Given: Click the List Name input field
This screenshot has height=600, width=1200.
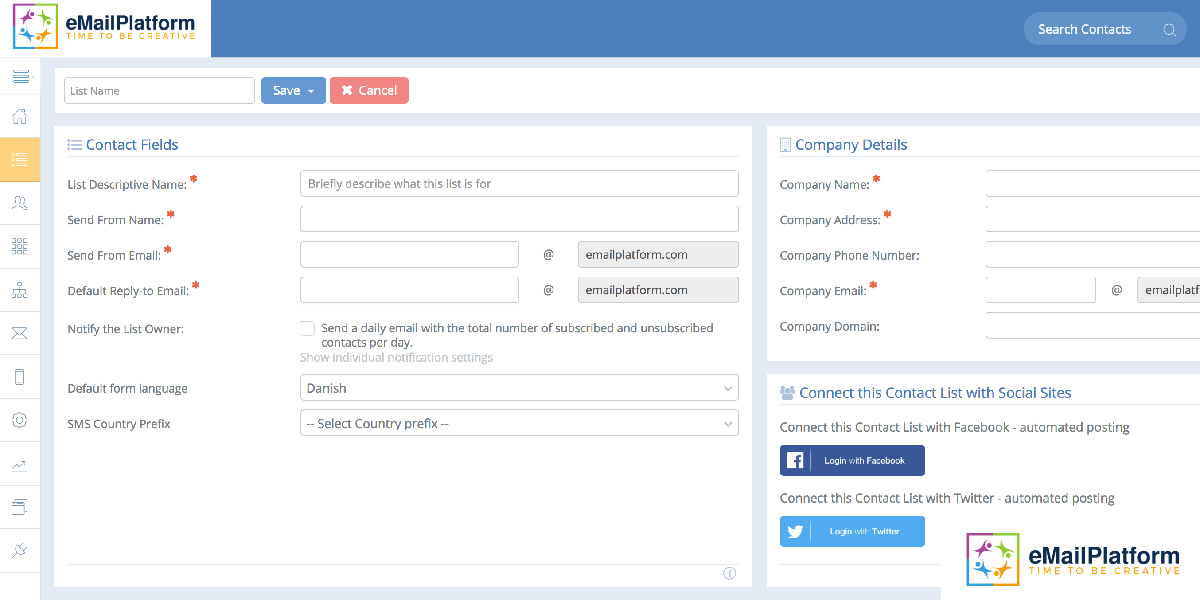Looking at the screenshot, I should [x=158, y=90].
